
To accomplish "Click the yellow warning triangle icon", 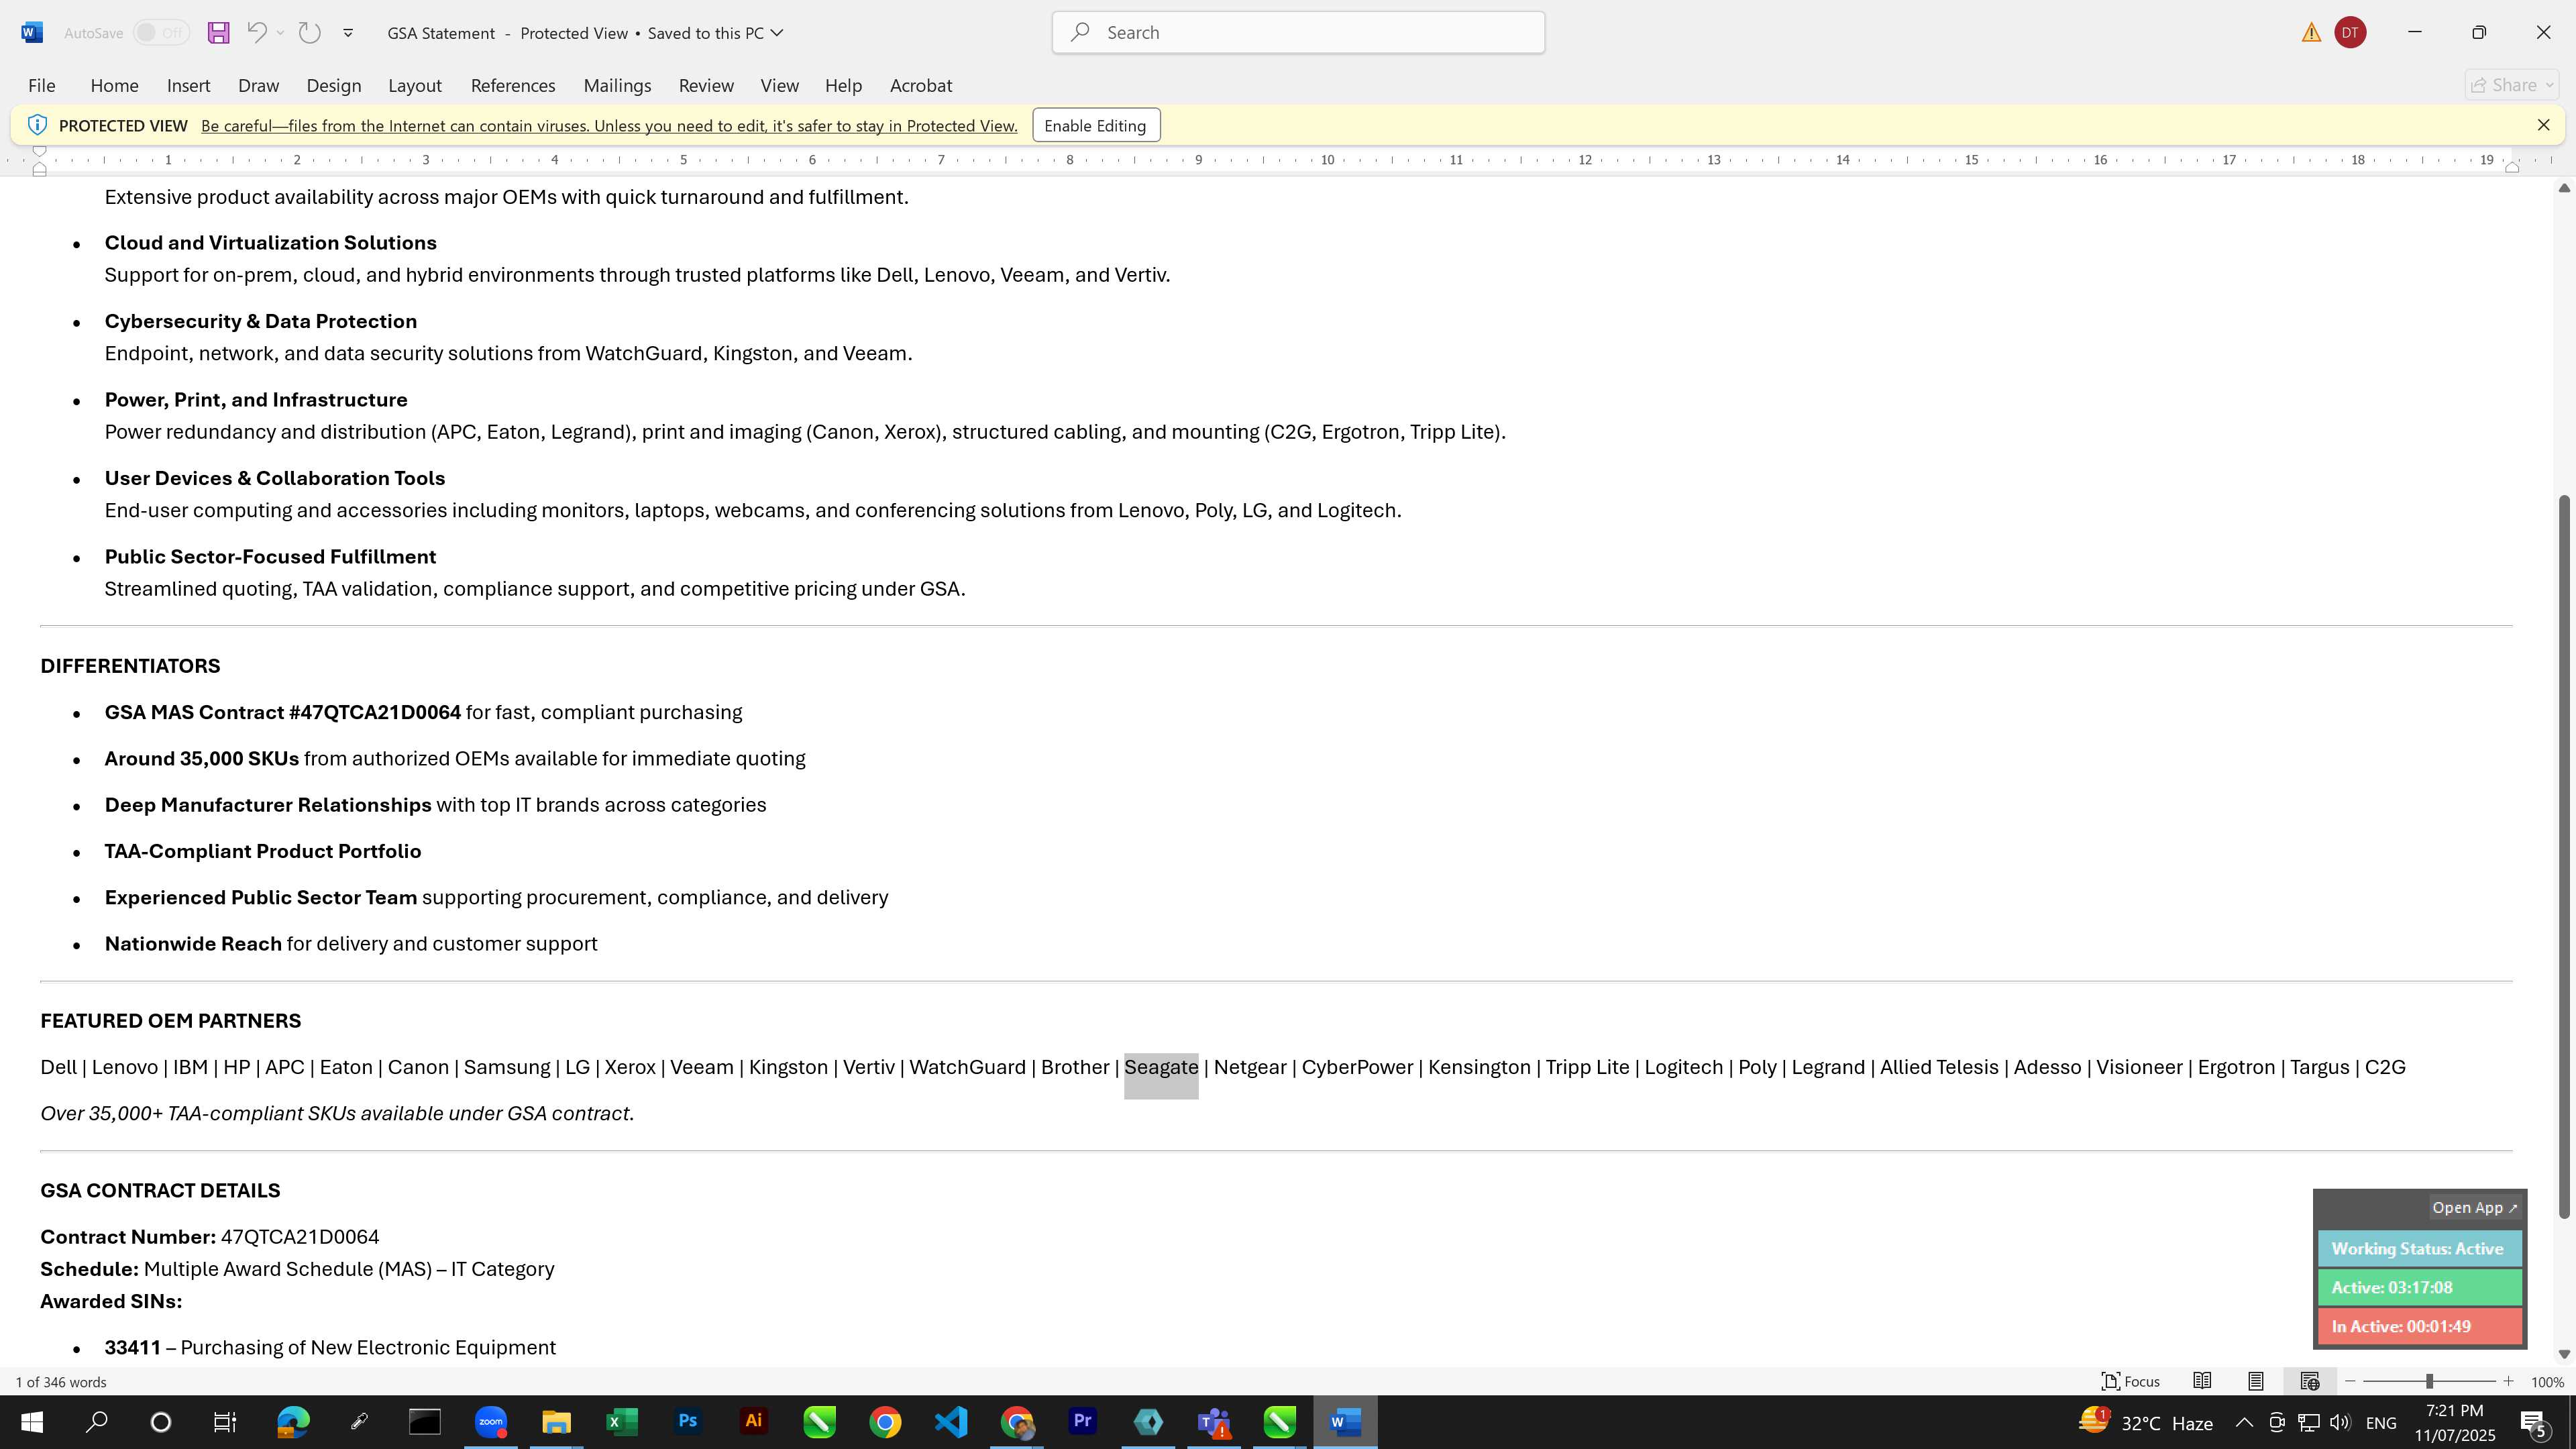I will pos(2311,33).
